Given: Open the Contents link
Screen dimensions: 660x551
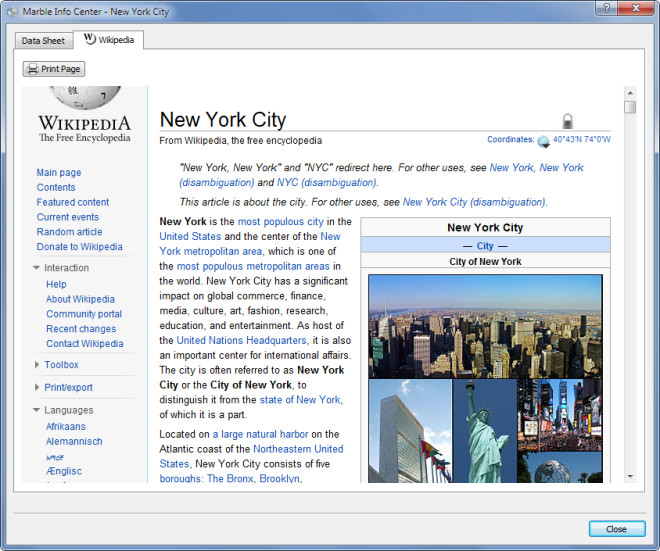Looking at the screenshot, I should tap(56, 187).
